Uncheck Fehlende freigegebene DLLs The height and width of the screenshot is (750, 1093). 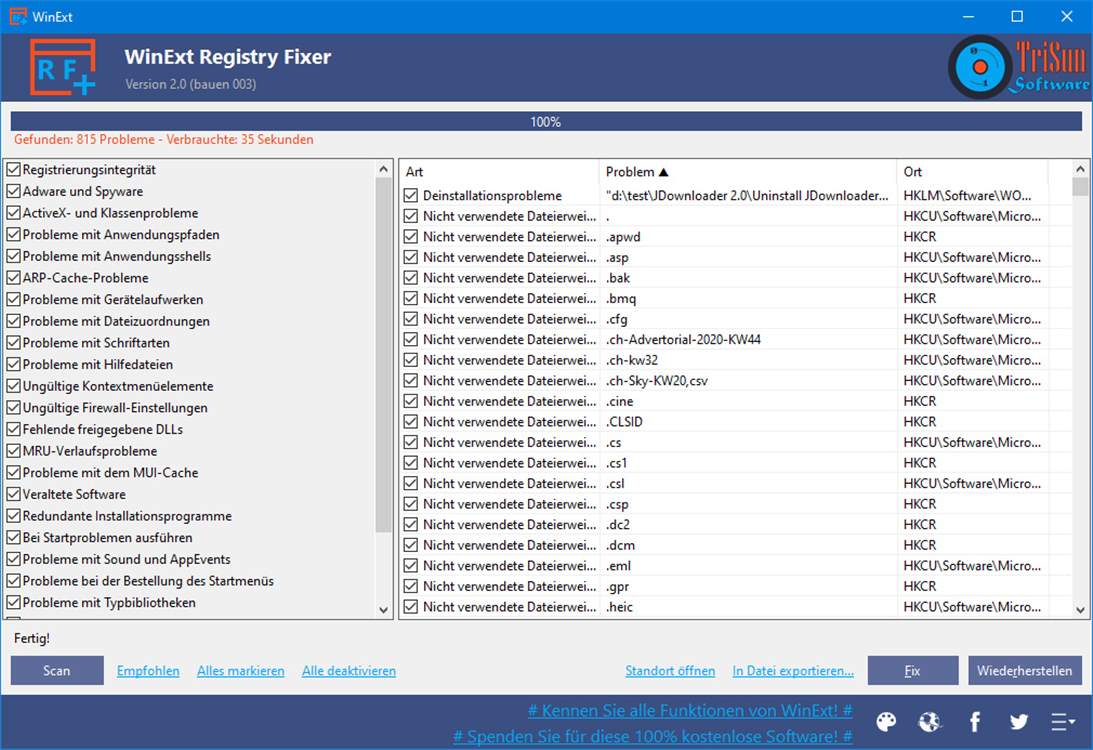[13, 429]
